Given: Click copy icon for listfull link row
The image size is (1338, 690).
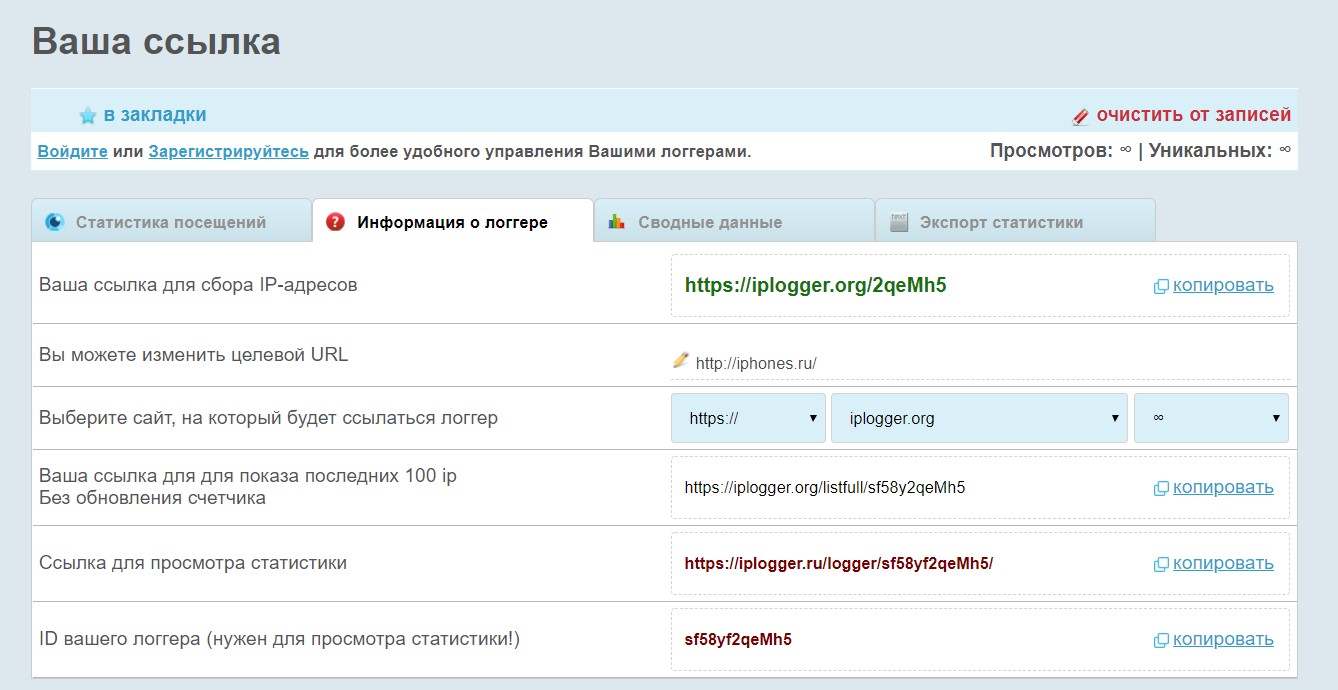Looking at the screenshot, I should pyautogui.click(x=1161, y=488).
